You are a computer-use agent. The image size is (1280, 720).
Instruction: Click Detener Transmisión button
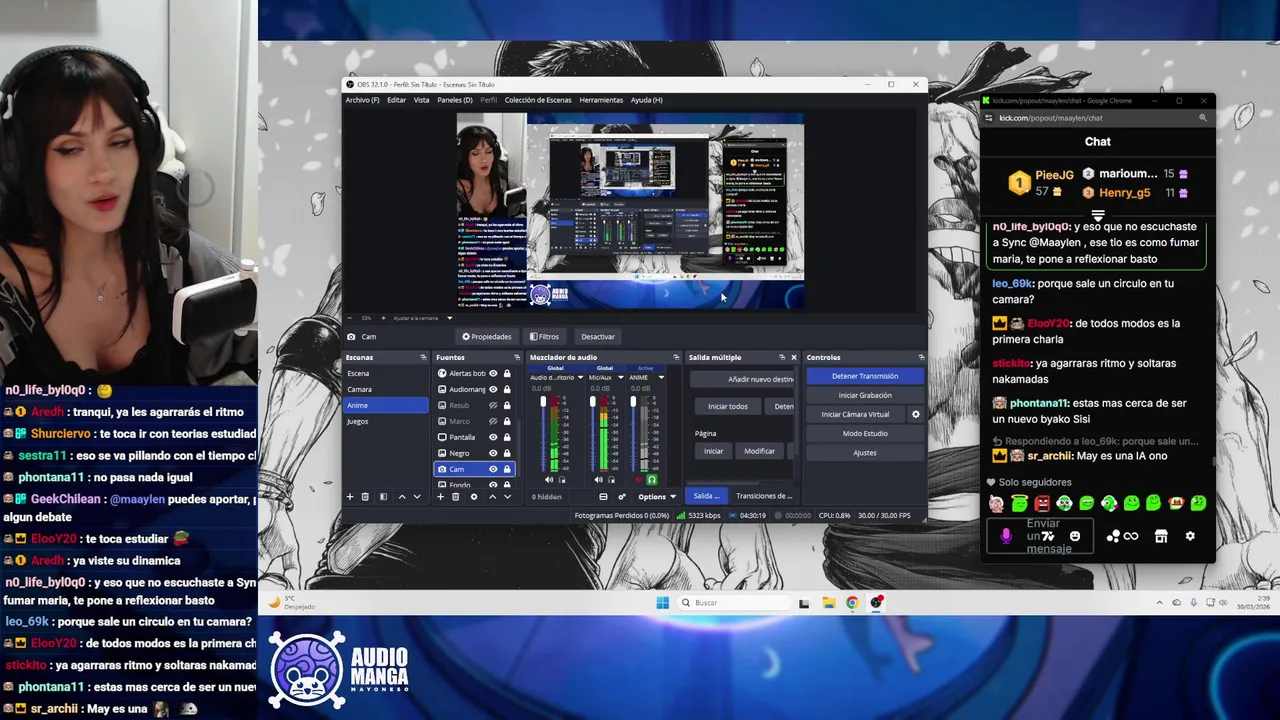(865, 376)
